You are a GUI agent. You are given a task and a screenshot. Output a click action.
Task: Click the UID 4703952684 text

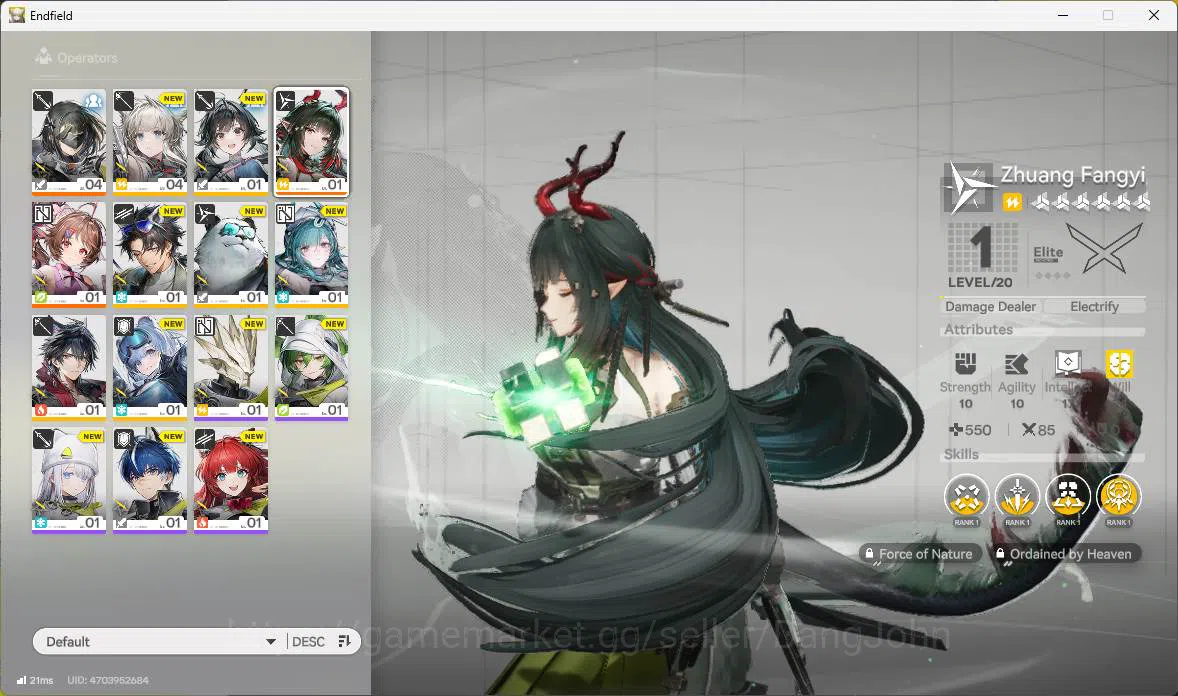[x=108, y=680]
